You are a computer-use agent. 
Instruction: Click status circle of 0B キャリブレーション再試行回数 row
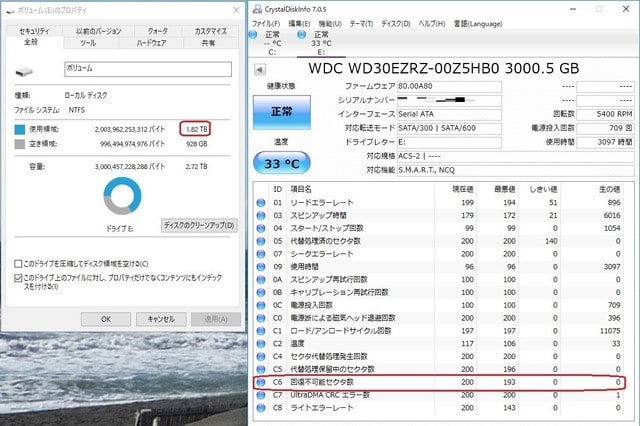(x=261, y=293)
